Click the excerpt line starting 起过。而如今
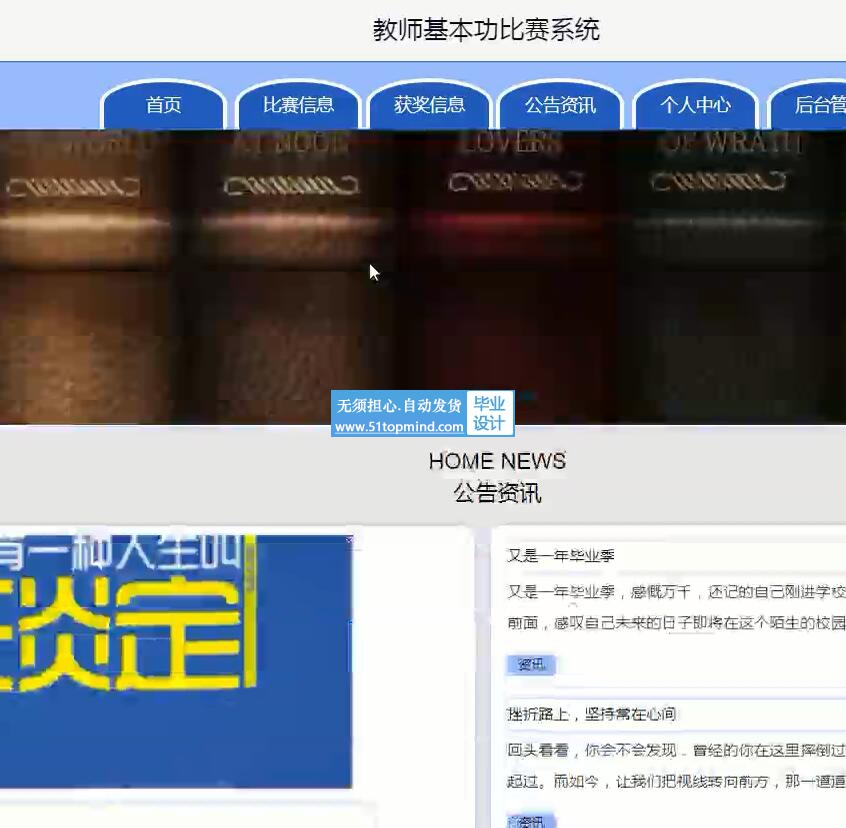Image resolution: width=846 pixels, height=828 pixels. tap(676, 781)
